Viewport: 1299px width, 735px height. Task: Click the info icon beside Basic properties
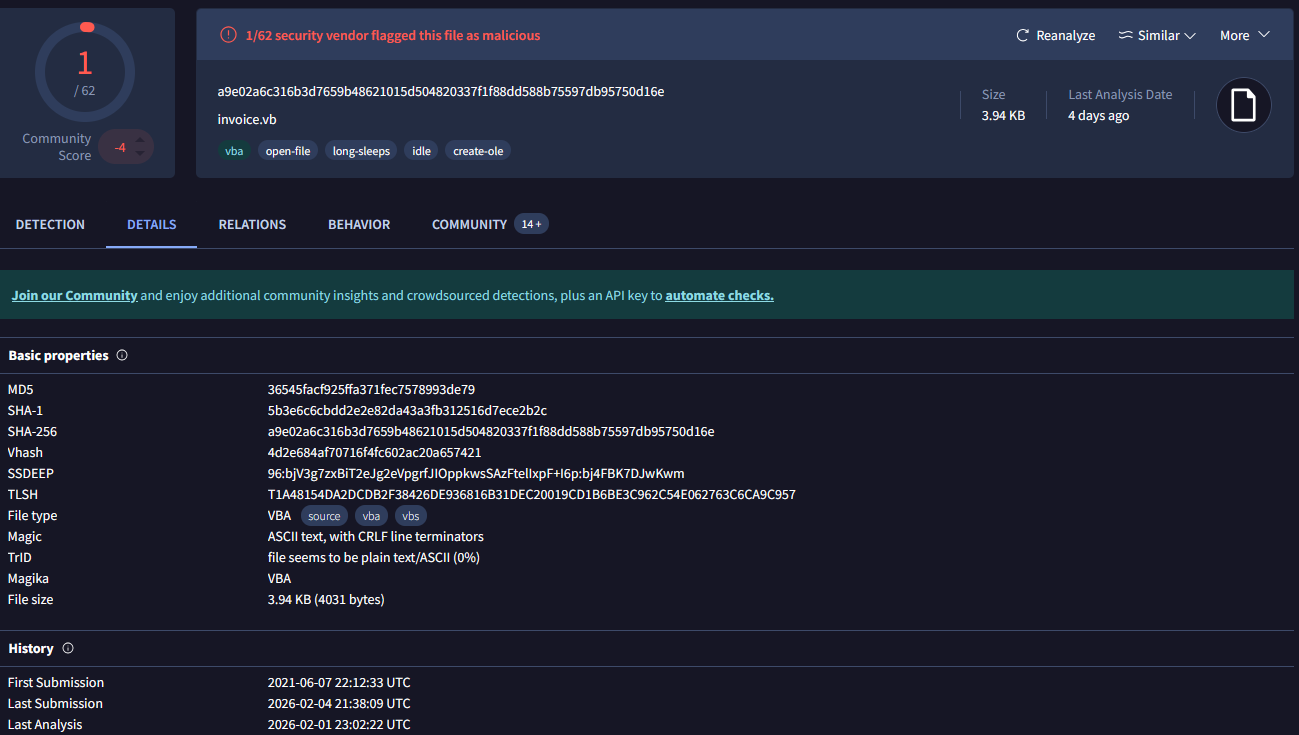122,355
